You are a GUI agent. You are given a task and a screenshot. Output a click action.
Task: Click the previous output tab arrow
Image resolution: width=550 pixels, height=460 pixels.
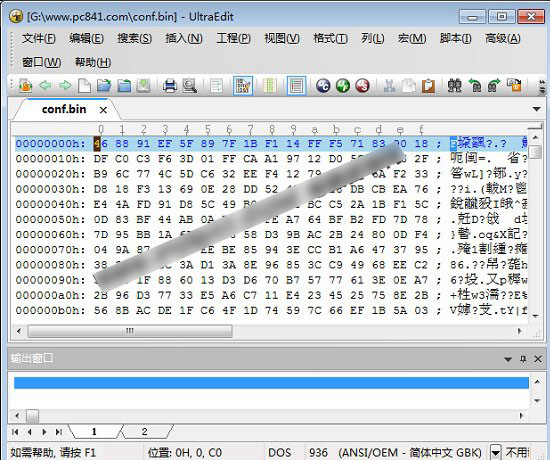[x=29, y=432]
